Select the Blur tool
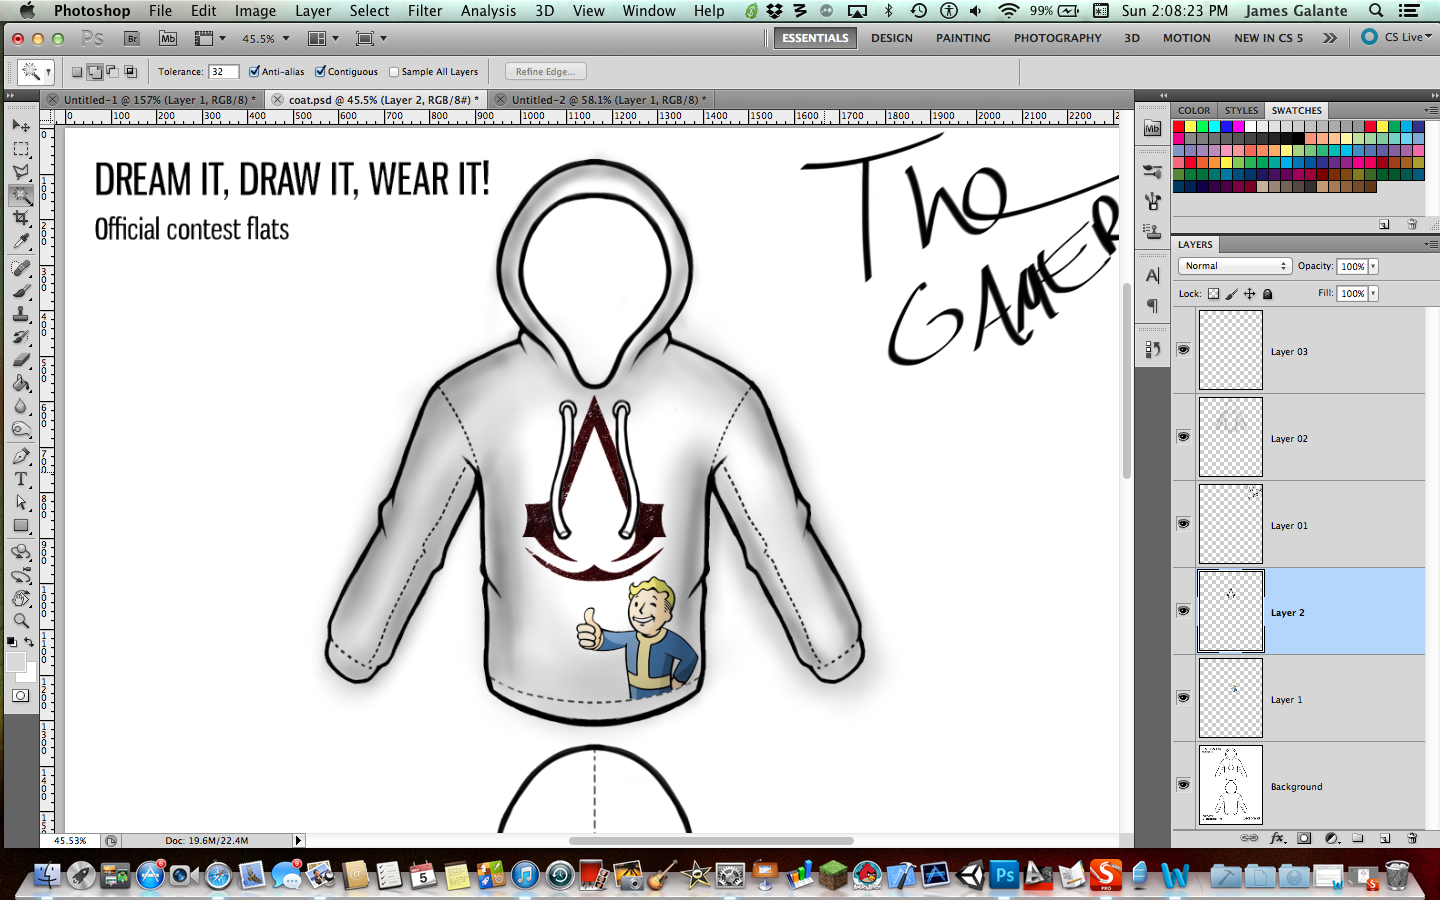The height and width of the screenshot is (900, 1440). point(21,406)
